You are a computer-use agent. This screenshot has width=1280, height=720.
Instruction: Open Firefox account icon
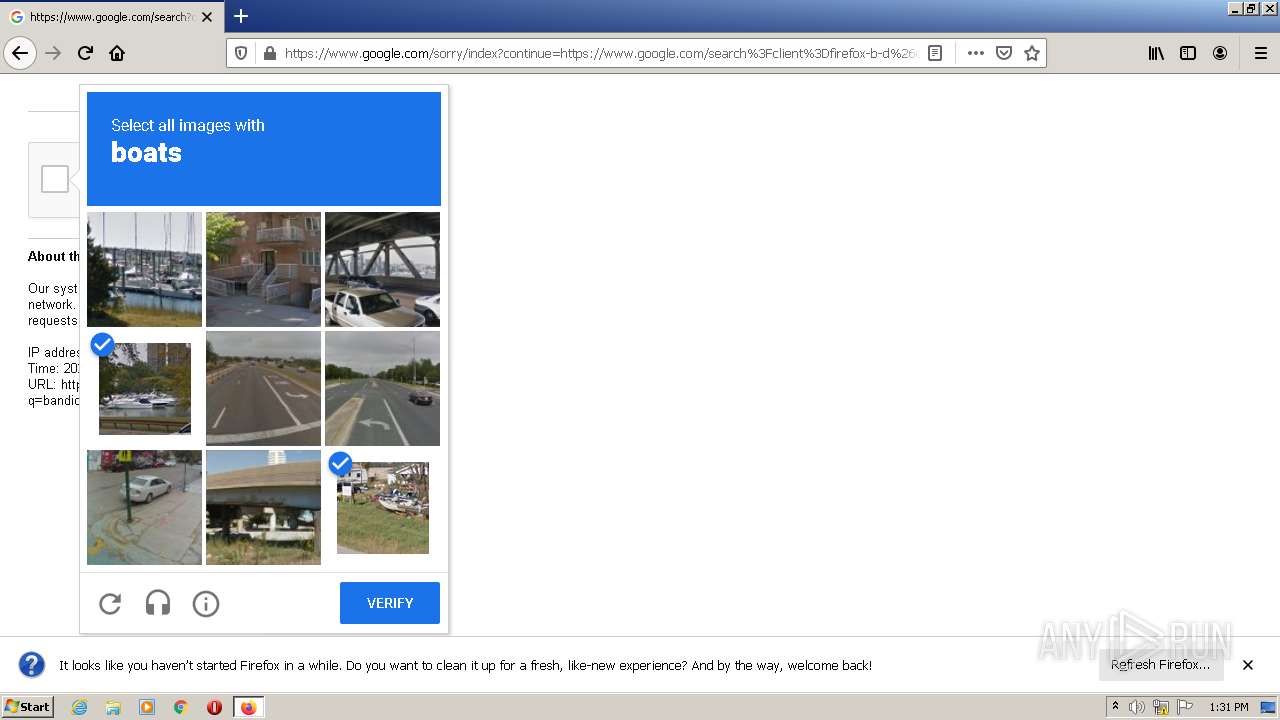pos(1220,53)
